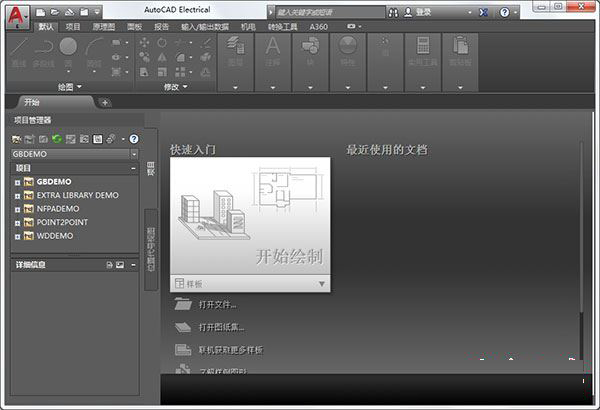Click the 打开文件... link
This screenshot has height=410, width=600.
217,304
